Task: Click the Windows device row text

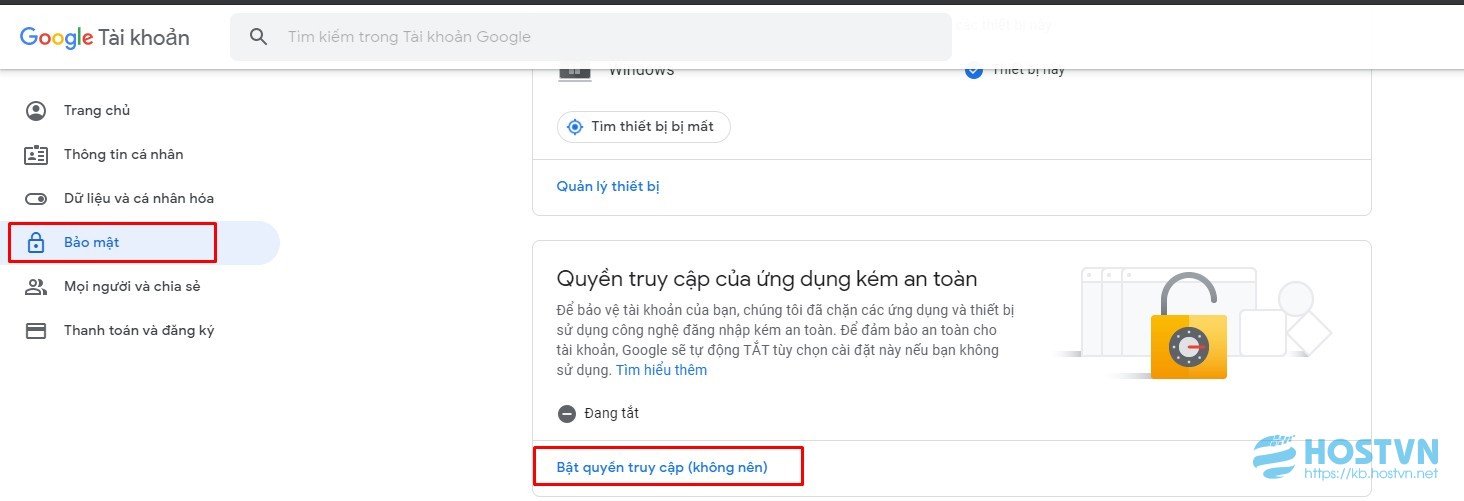Action: [x=641, y=71]
